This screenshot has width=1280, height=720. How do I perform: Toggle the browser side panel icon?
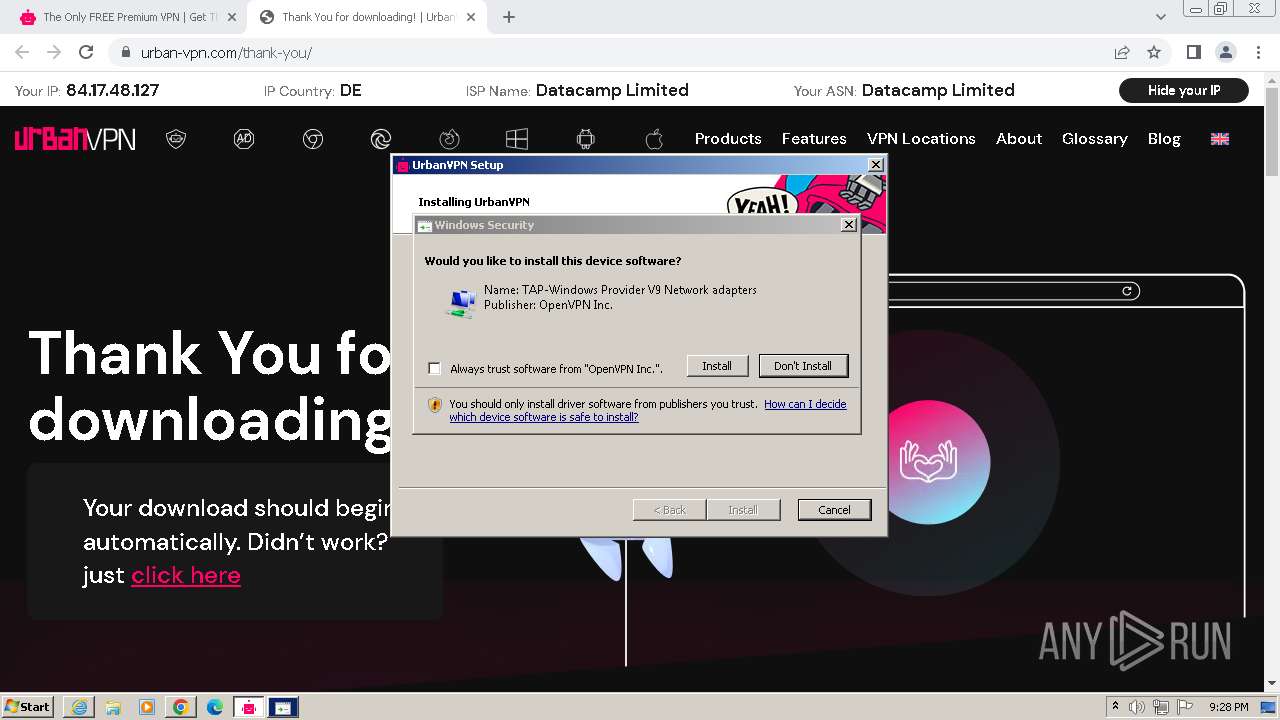coord(1193,53)
